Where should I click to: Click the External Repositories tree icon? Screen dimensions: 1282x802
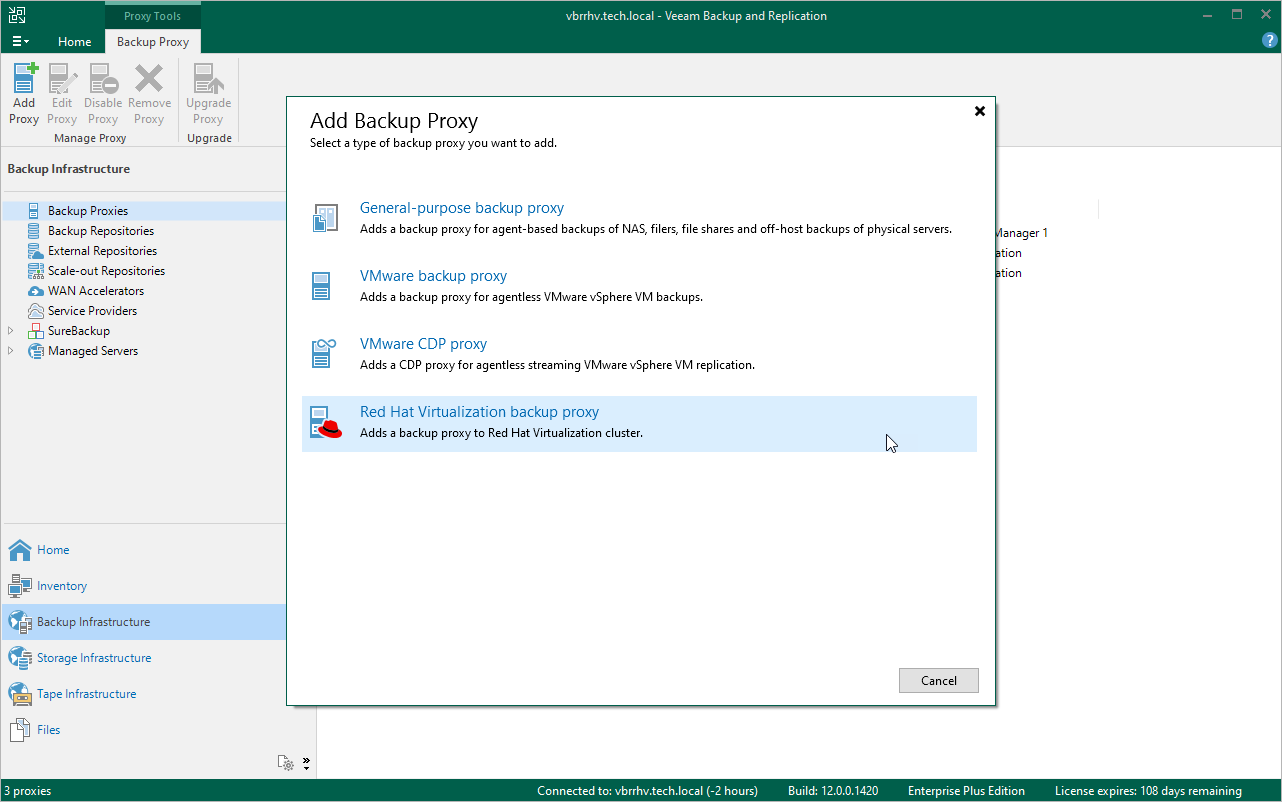pos(34,251)
